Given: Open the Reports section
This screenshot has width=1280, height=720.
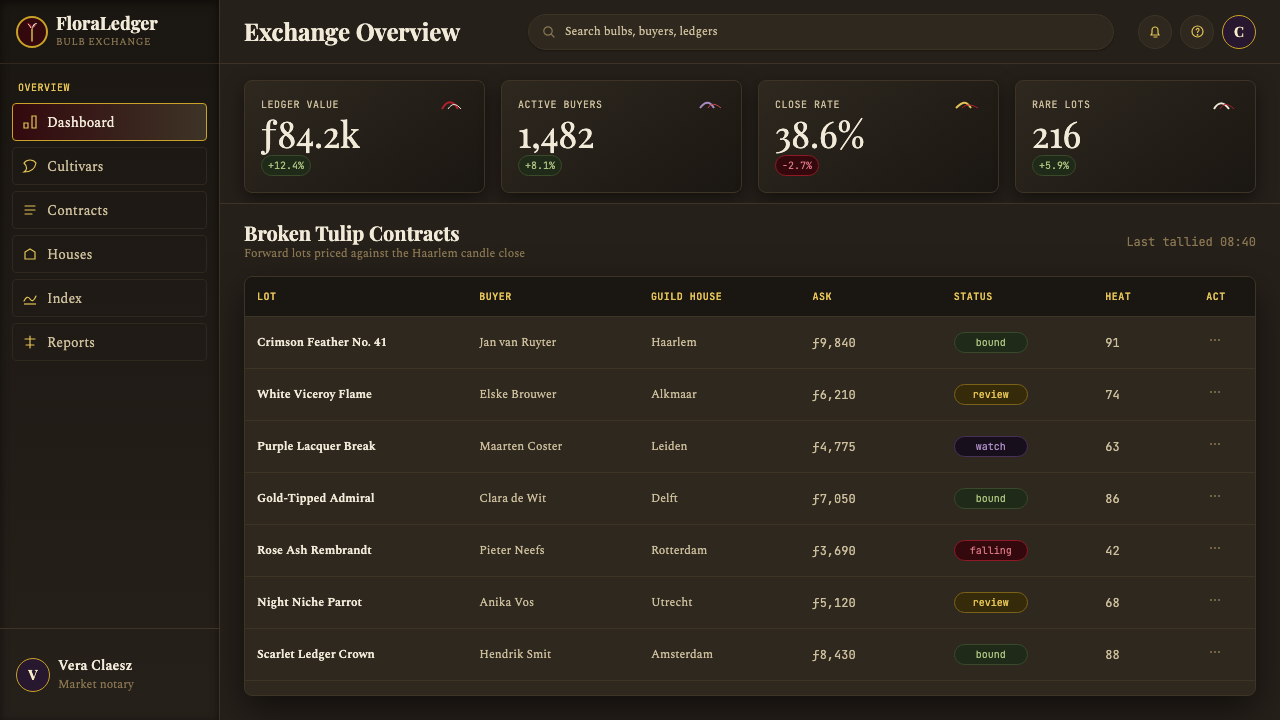Looking at the screenshot, I should coord(109,342).
